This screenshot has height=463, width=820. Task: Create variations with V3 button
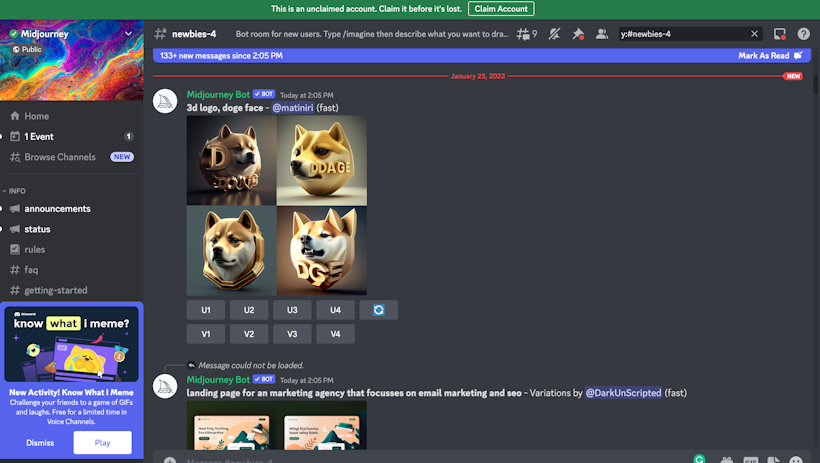[292, 334]
